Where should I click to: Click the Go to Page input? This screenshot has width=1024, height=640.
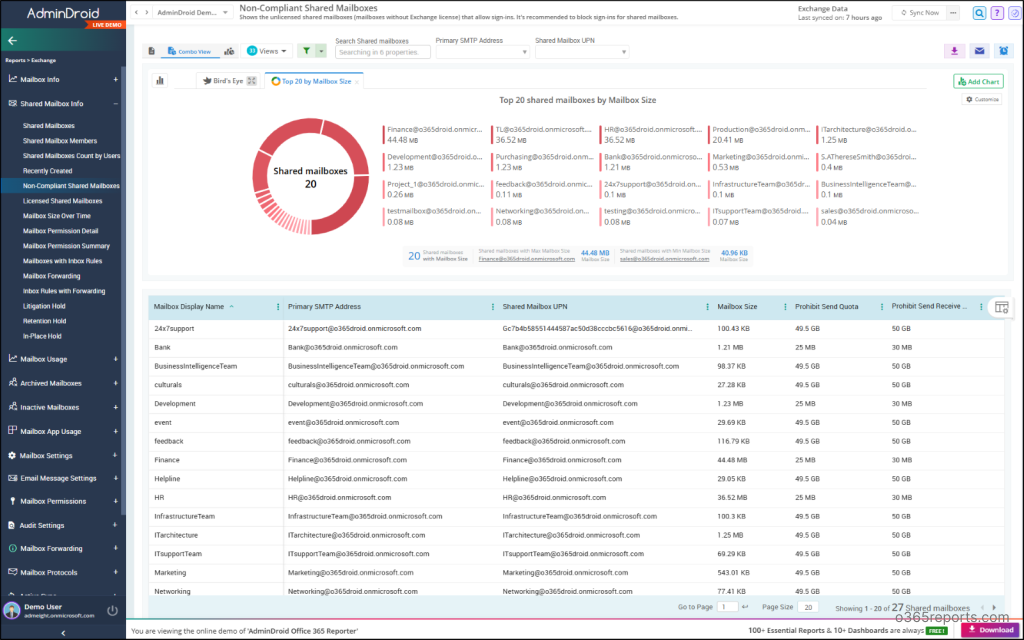728,607
